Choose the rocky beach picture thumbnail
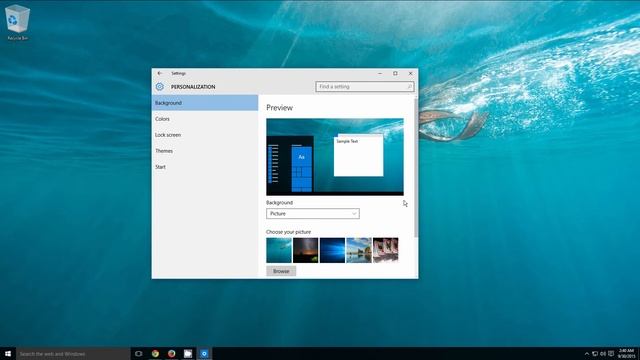The image size is (640, 360). [359, 250]
